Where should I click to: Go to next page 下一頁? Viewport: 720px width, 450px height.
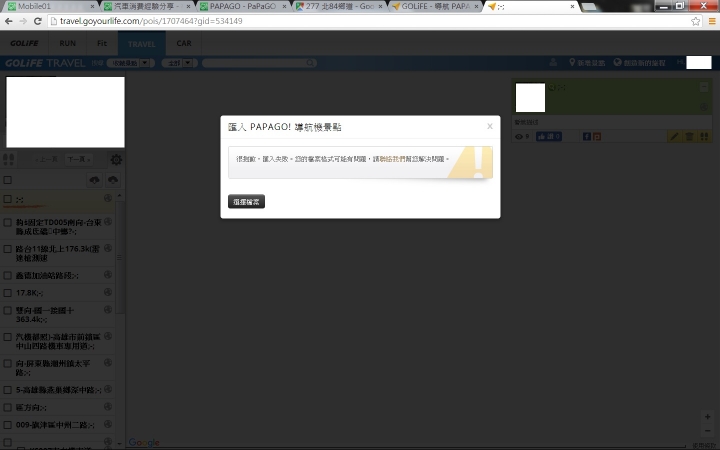point(79,159)
